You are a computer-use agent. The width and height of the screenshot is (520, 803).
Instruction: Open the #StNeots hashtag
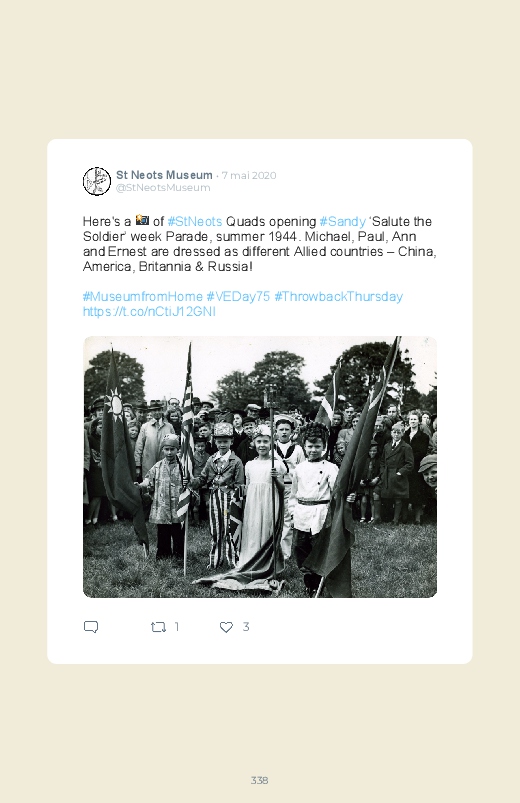pyautogui.click(x=195, y=222)
